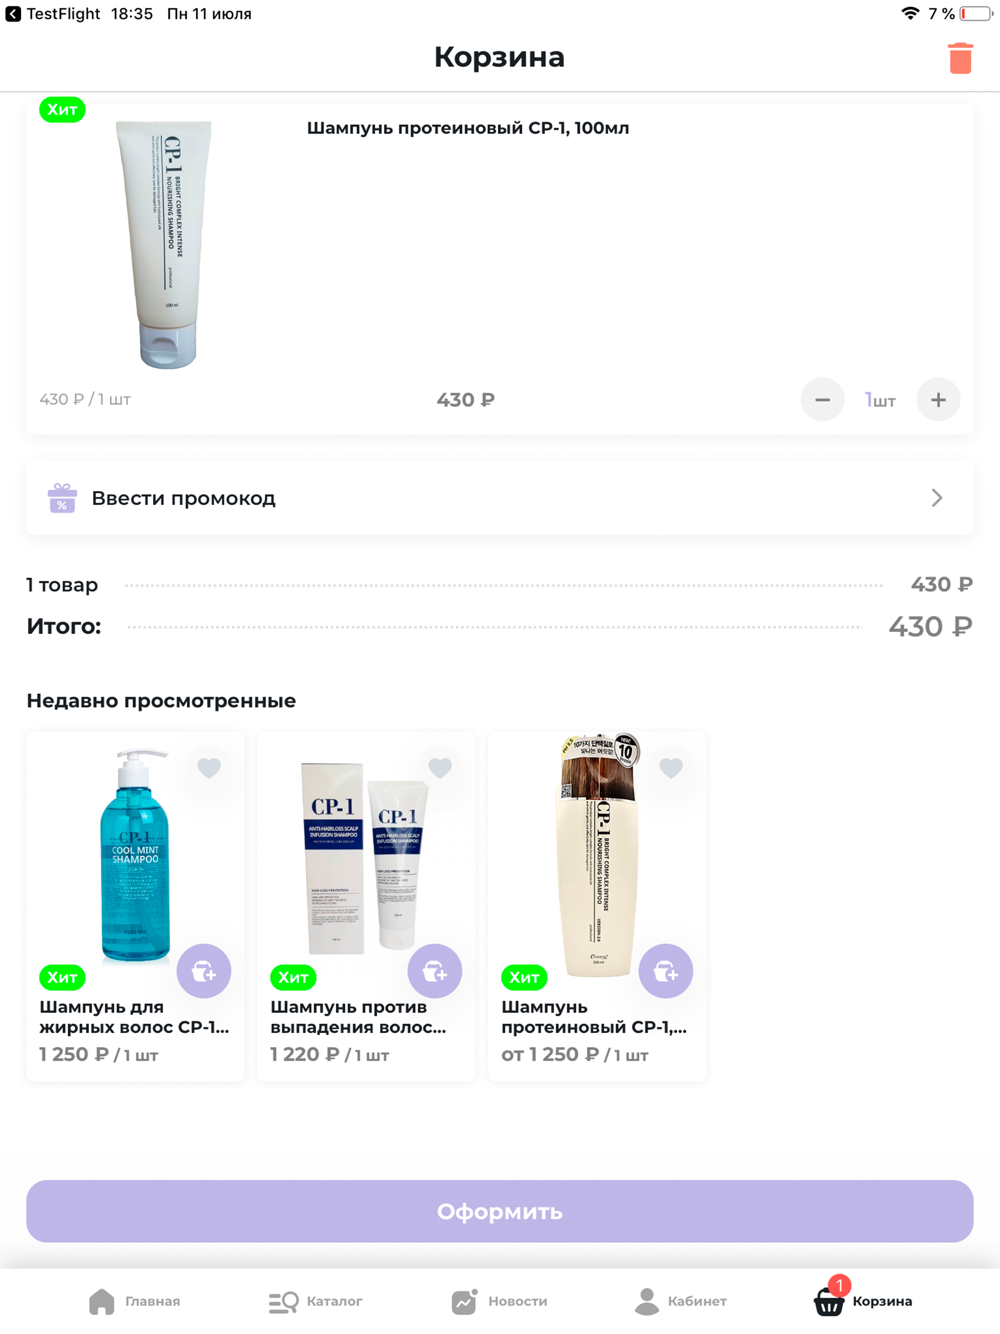This screenshot has width=1000, height=1334.
Task: Add Cool Mint shampoo to cart
Action: click(x=204, y=971)
